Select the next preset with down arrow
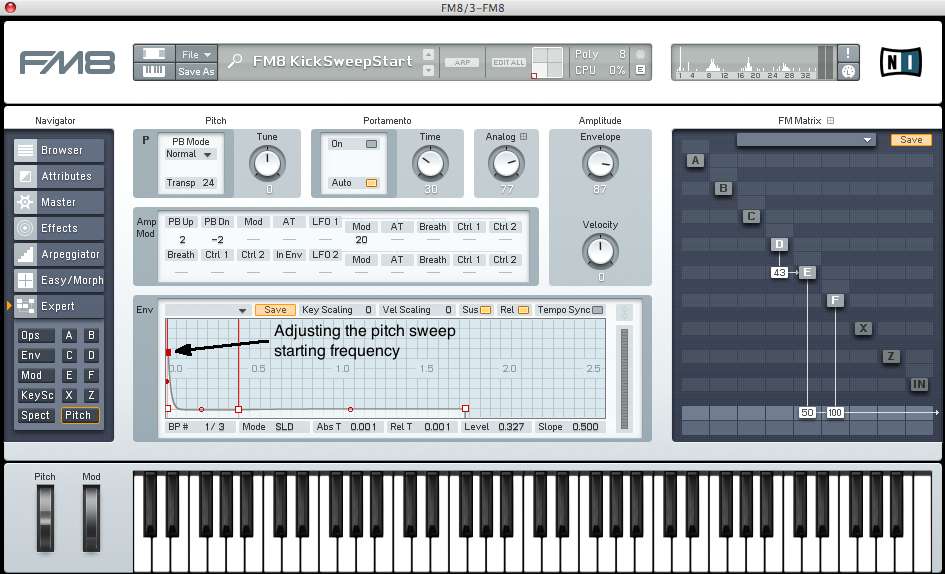Screen dimensions: 945x574 click(429, 71)
